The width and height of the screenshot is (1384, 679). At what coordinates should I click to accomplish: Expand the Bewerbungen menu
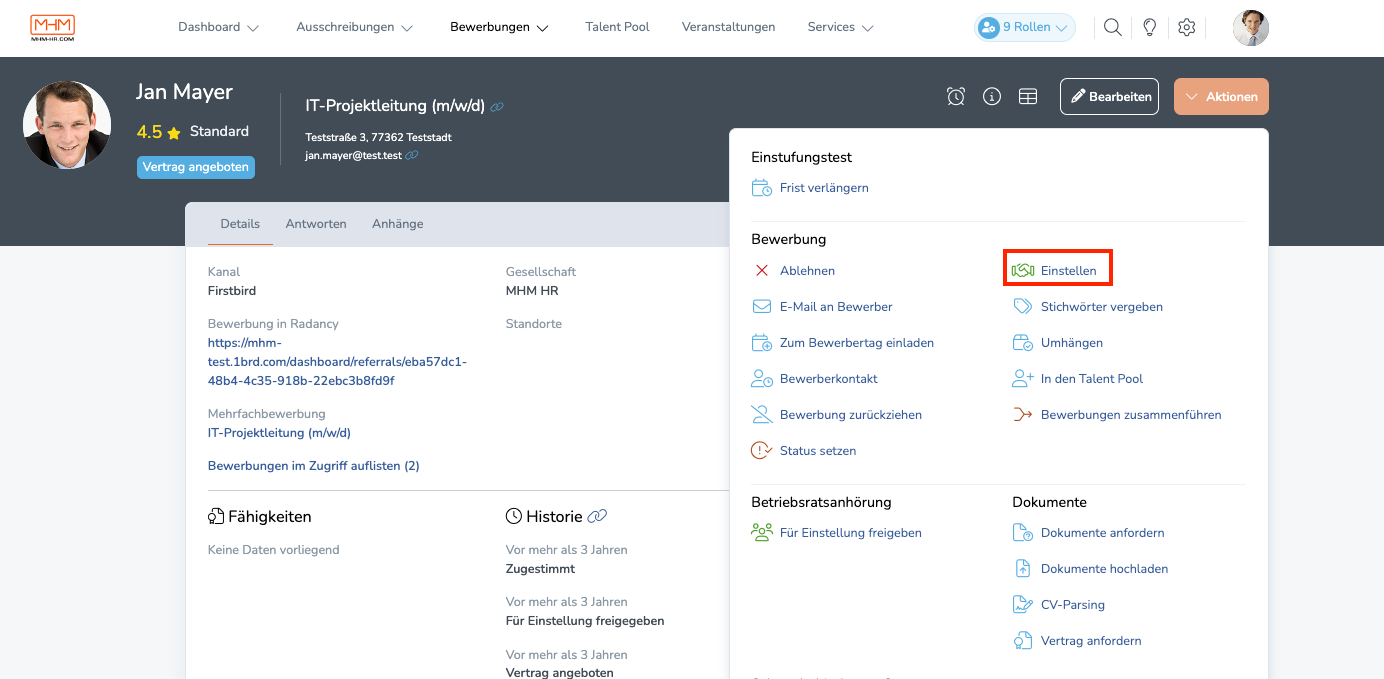(x=500, y=28)
